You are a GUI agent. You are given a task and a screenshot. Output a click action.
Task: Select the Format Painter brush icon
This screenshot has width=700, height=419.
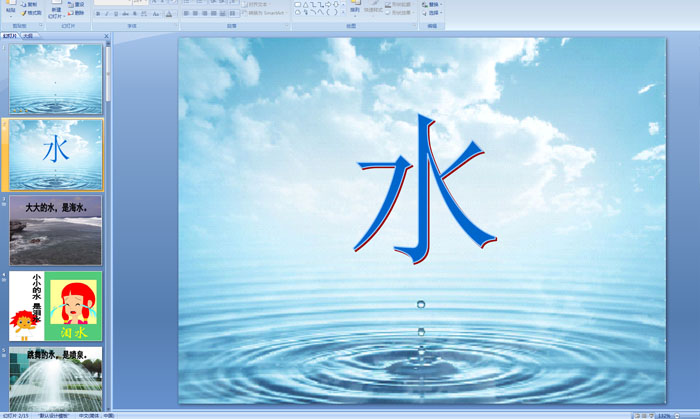point(24,13)
